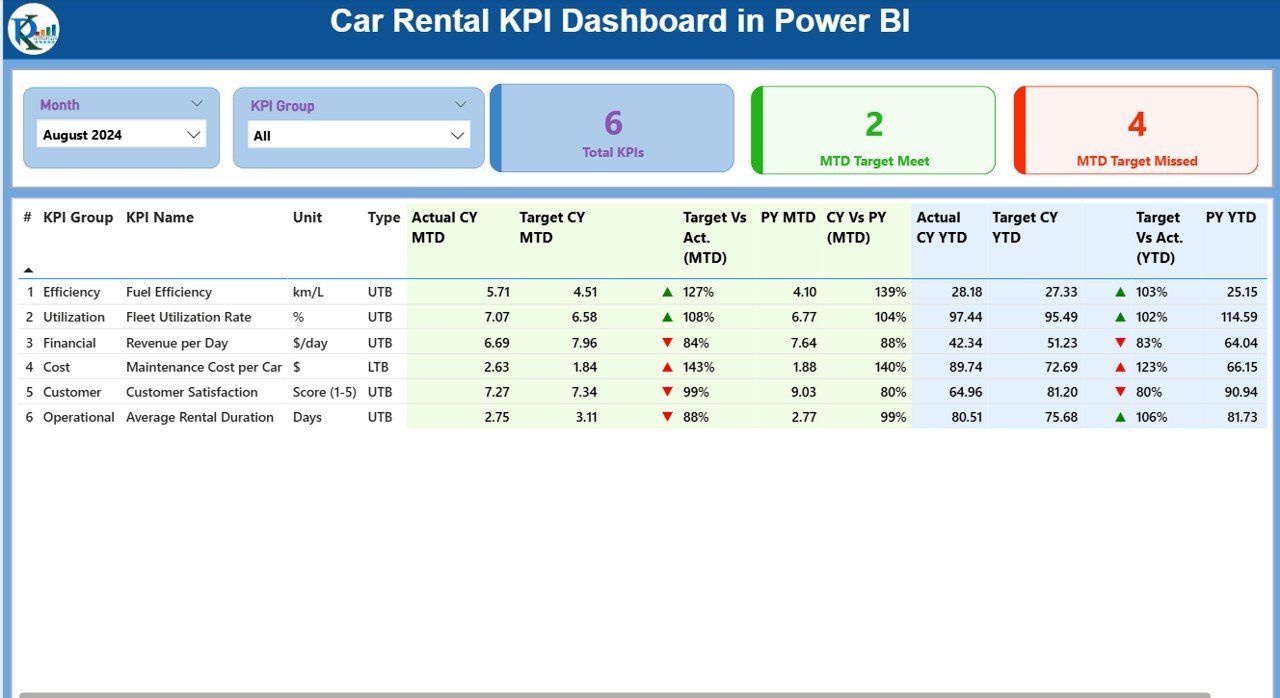Select the MTD Target Missed card
This screenshot has height=698, width=1280.
tap(1137, 131)
